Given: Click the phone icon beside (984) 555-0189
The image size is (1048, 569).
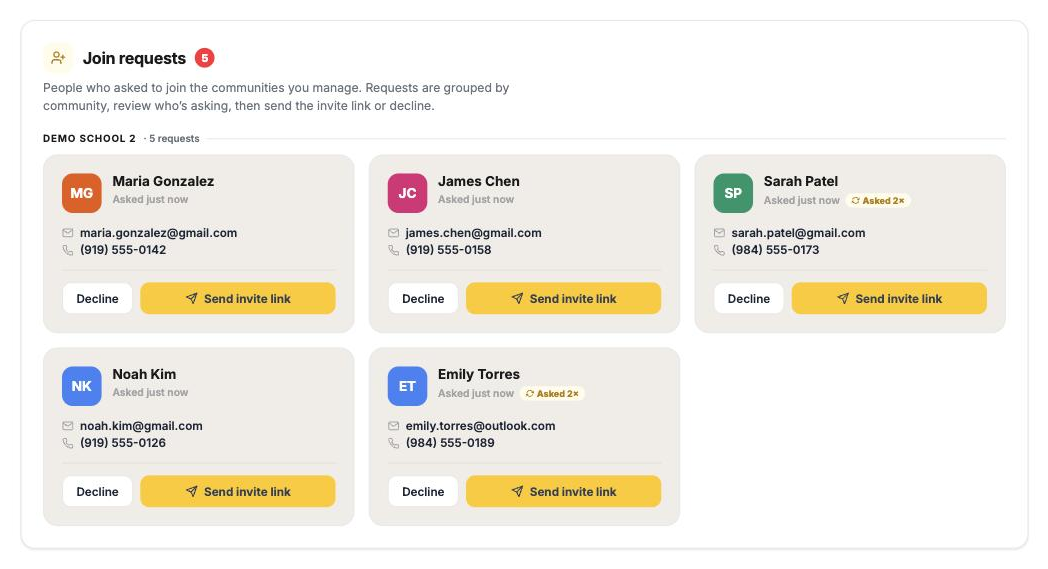Looking at the screenshot, I should [393, 443].
